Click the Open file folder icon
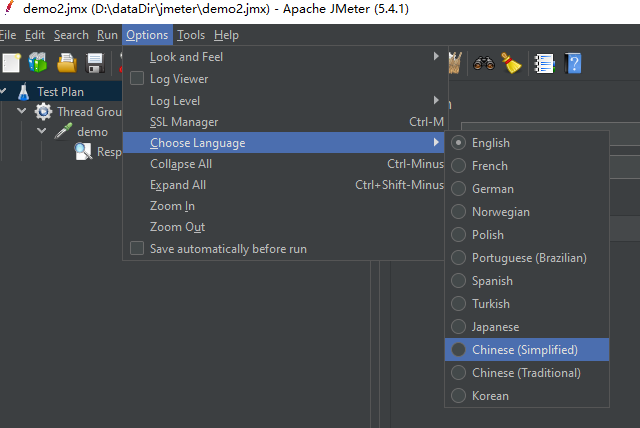Viewport: 640px width, 428px height. click(x=67, y=63)
